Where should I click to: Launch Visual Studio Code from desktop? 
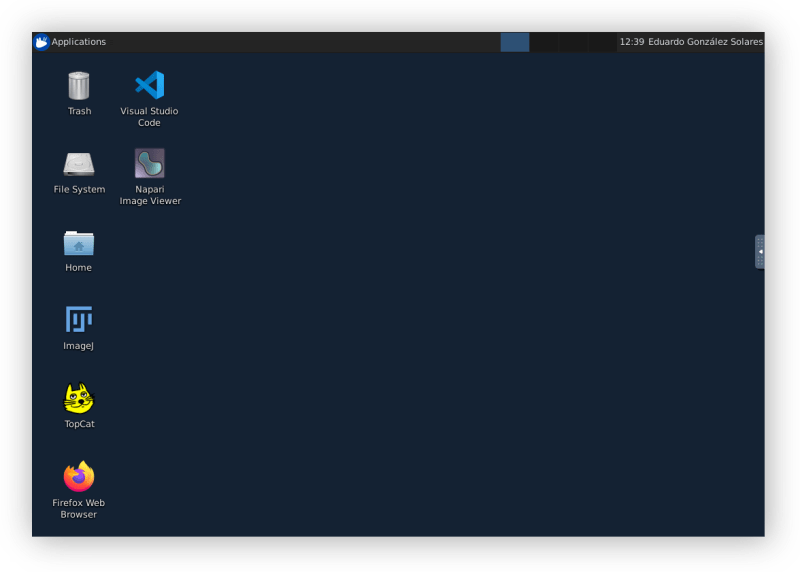point(149,85)
